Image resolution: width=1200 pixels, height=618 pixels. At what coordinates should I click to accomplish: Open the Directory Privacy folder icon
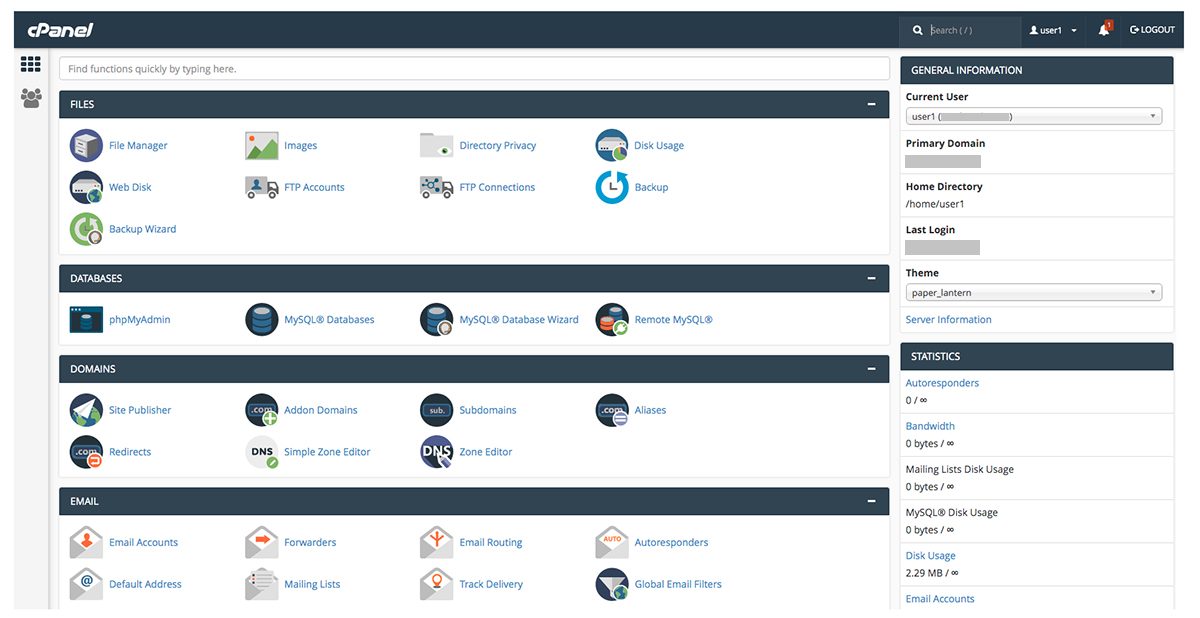tap(437, 145)
